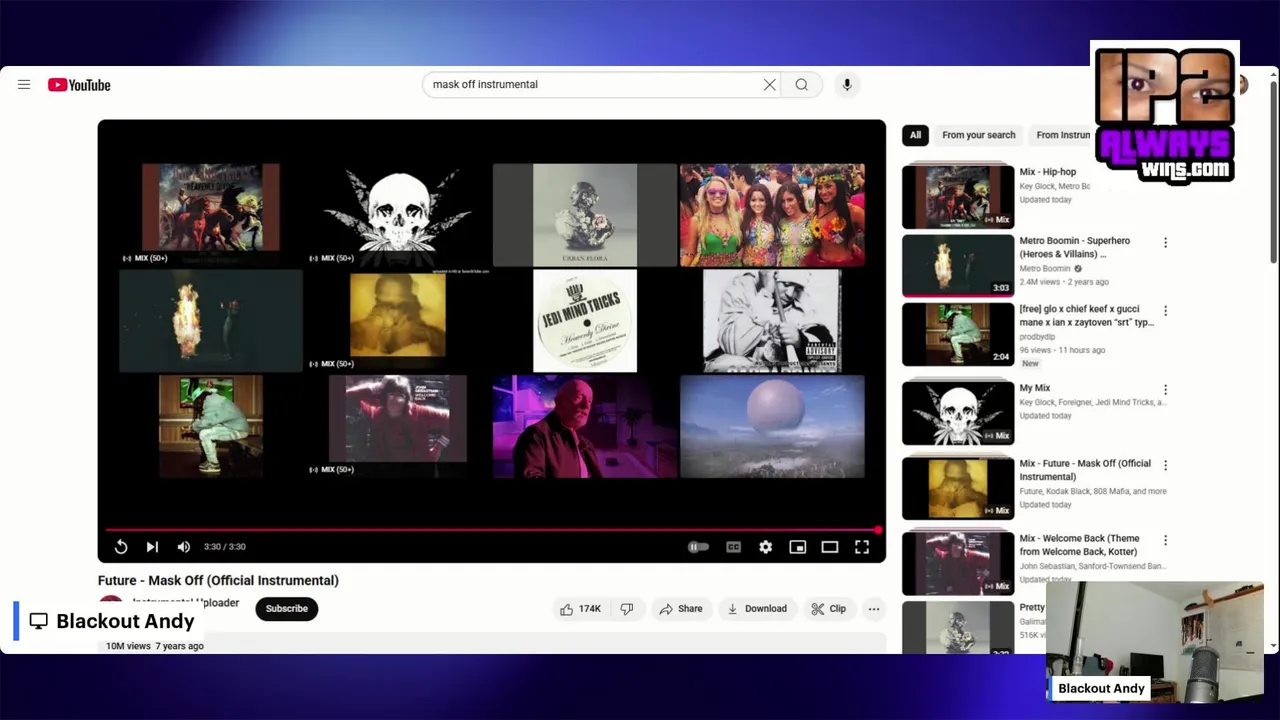Viewport: 1280px width, 720px height.
Task: Click the magnifying glass search button
Action: pos(802,85)
